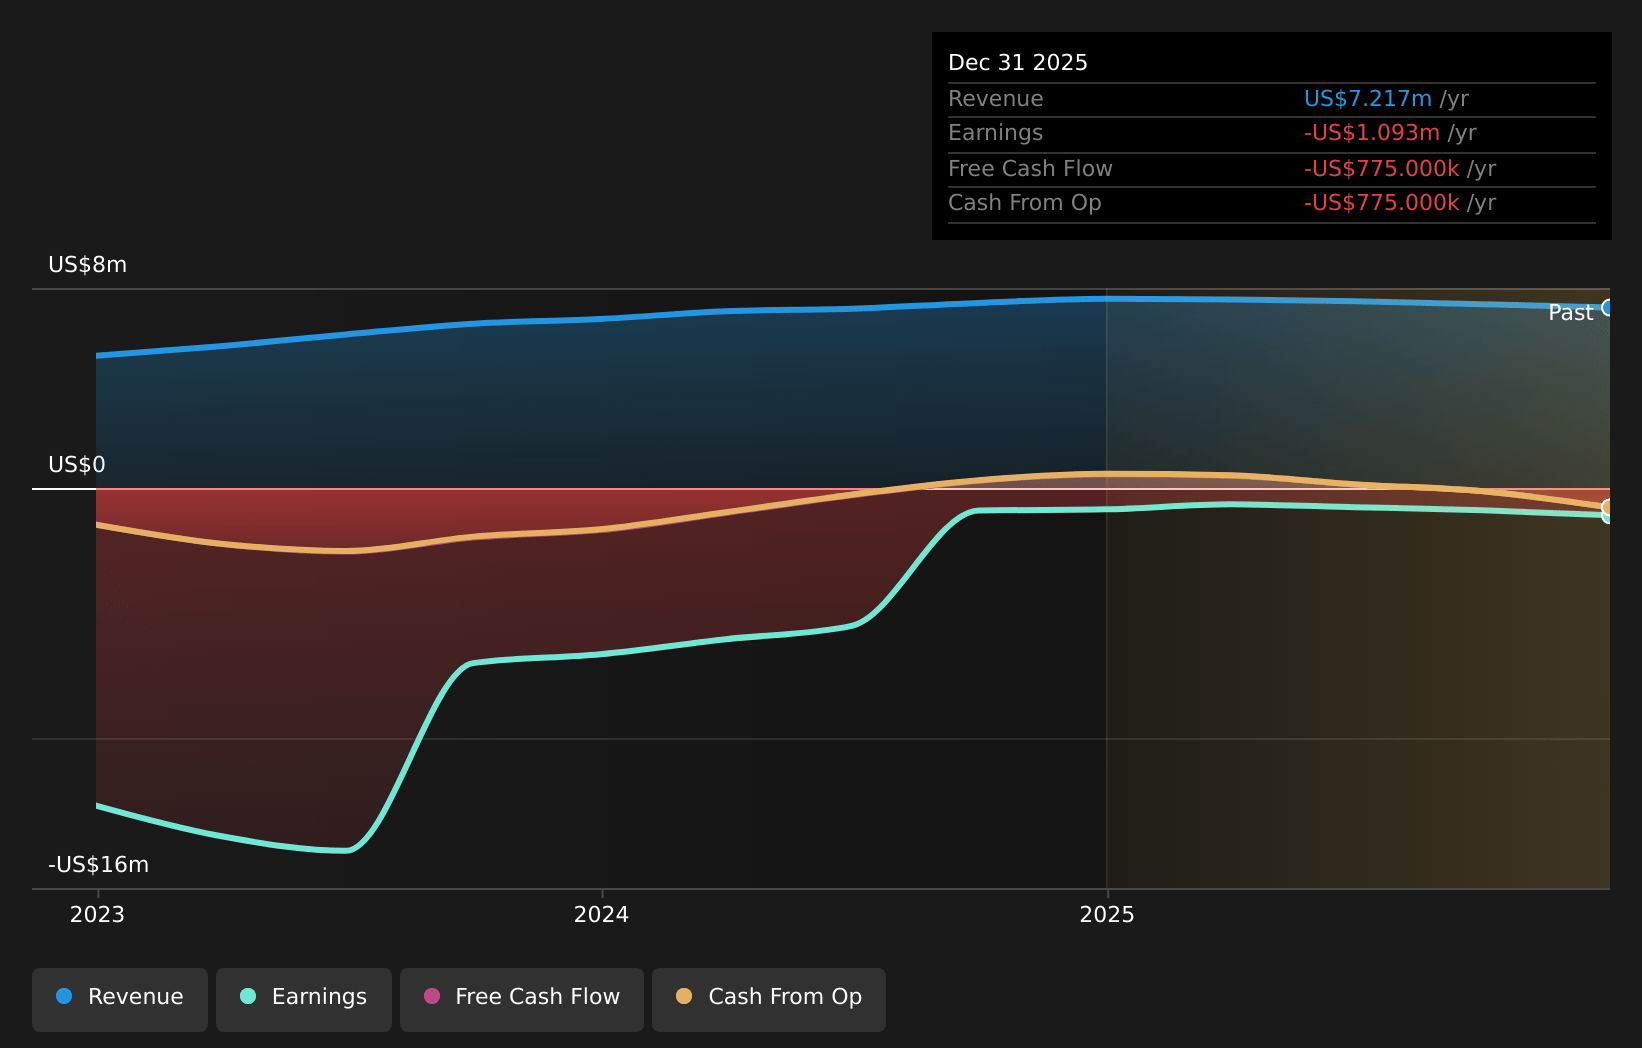
Task: Select the orange Cash From Op endpoint marker
Action: click(1608, 506)
